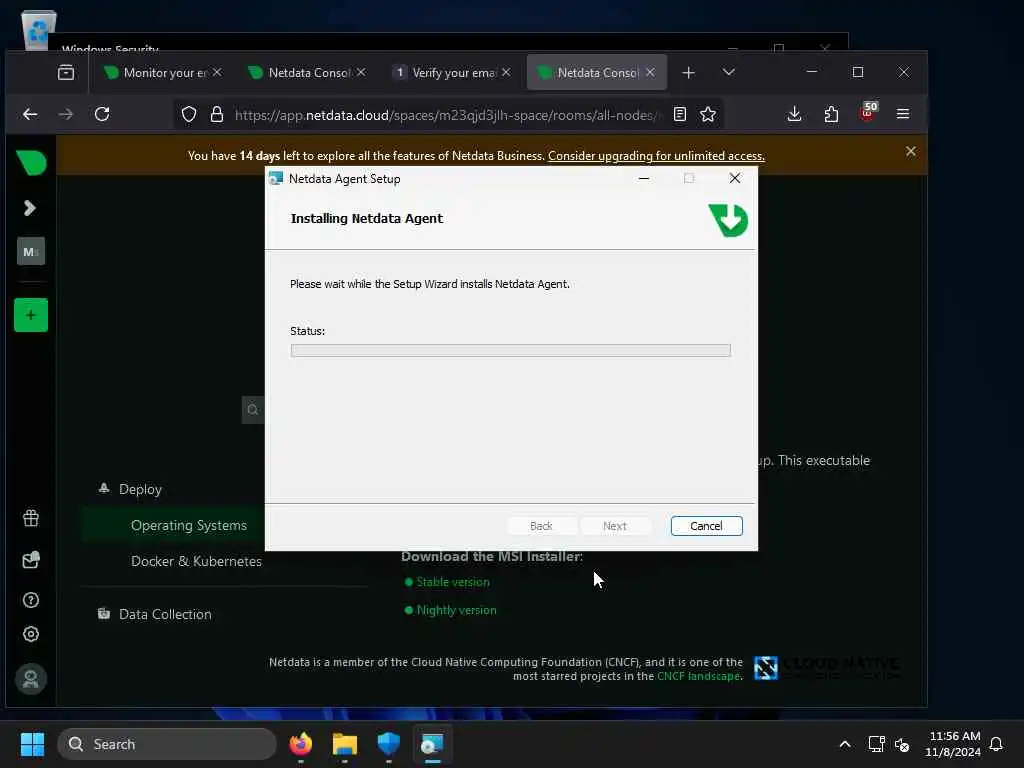Click the installer icon in taskbar
This screenshot has width=1024, height=768.
[x=432, y=744]
